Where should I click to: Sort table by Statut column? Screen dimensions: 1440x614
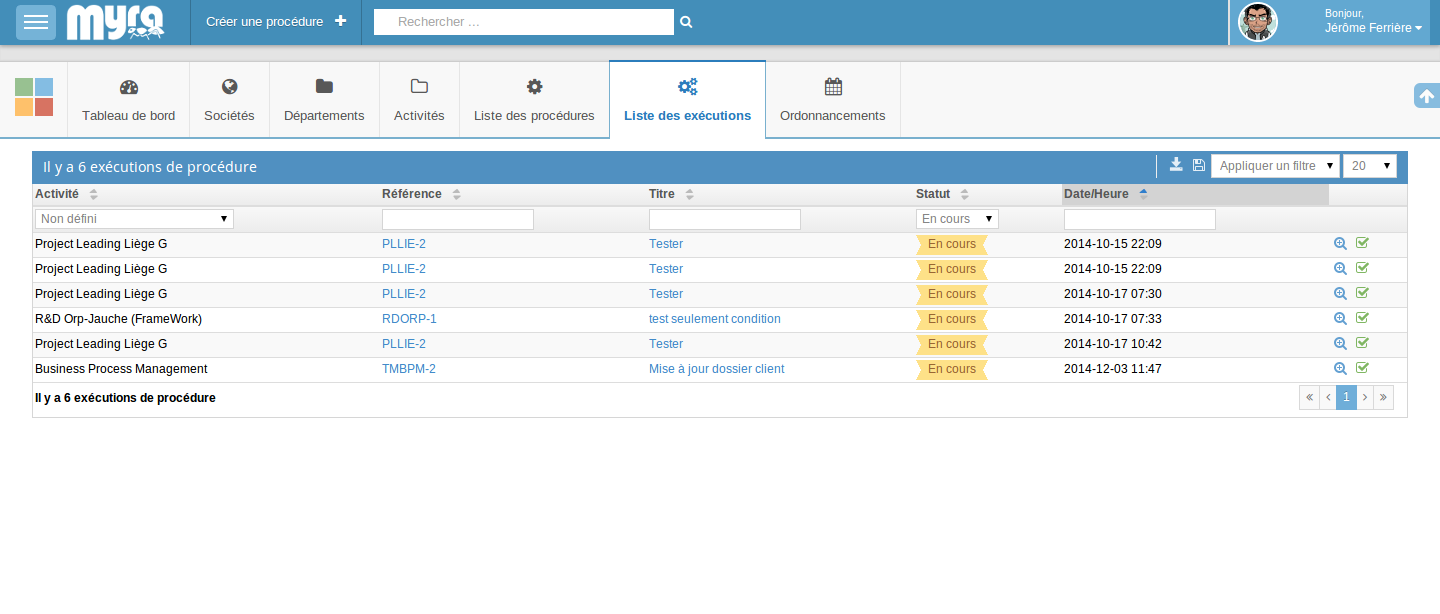[943, 194]
